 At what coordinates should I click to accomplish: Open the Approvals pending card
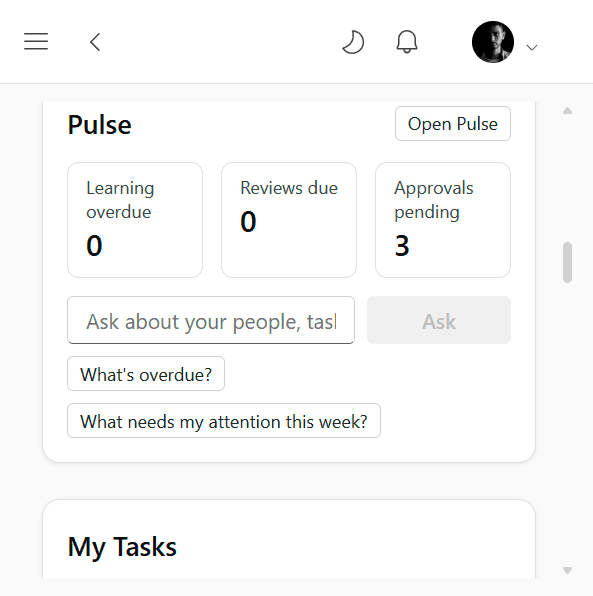pos(443,220)
